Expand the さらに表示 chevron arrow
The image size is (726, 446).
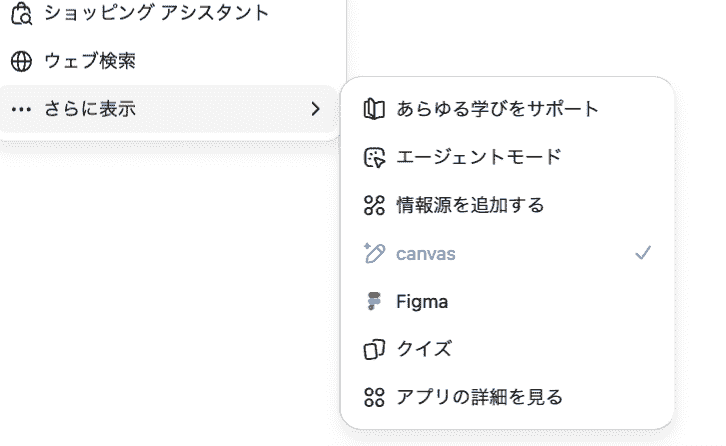point(315,109)
